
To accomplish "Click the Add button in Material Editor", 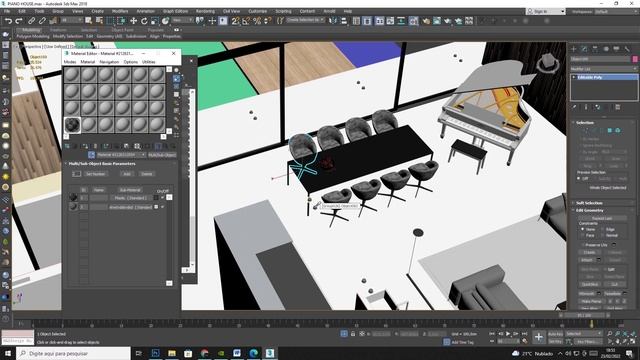I will [127, 174].
